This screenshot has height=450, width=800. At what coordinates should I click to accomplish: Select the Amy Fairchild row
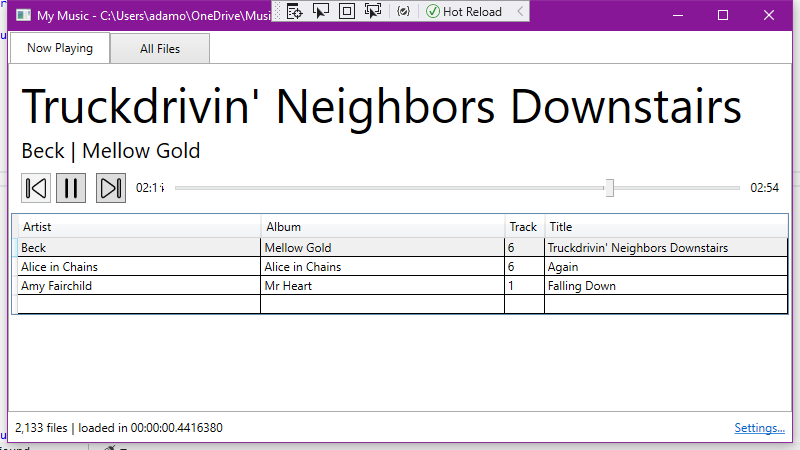(x=403, y=286)
